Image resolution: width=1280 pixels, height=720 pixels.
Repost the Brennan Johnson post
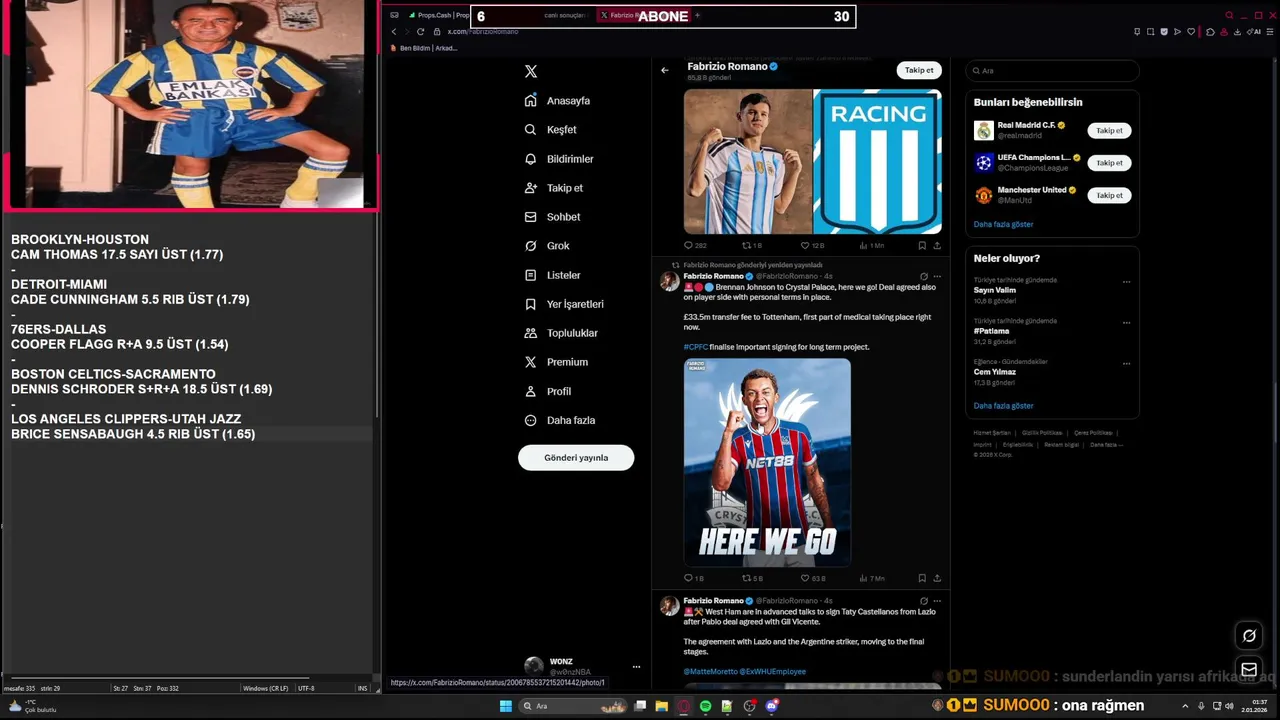pos(752,578)
